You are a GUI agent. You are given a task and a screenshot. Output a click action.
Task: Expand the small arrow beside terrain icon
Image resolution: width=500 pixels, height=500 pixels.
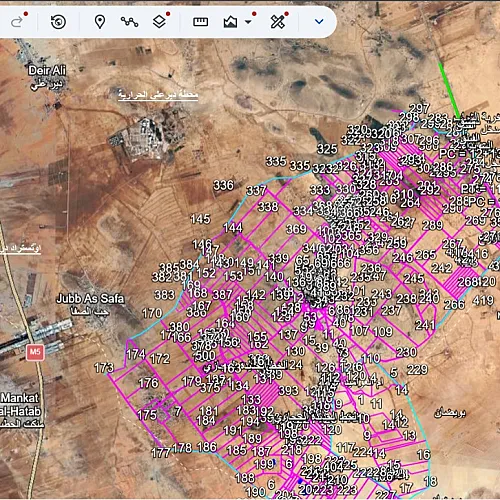248,22
